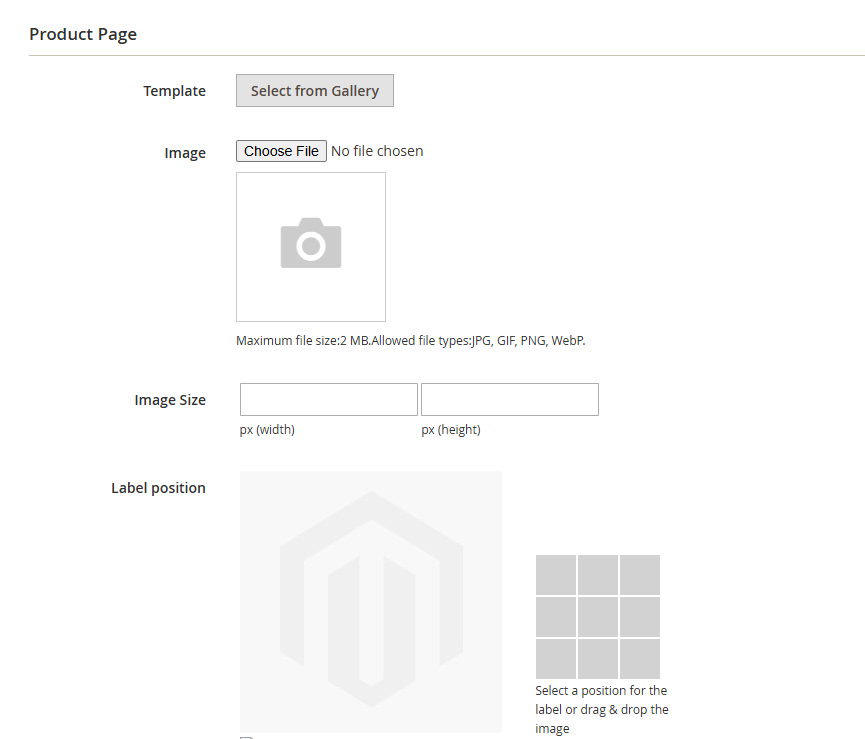The height and width of the screenshot is (739, 865).
Task: Click the Label position label
Action: [158, 488]
